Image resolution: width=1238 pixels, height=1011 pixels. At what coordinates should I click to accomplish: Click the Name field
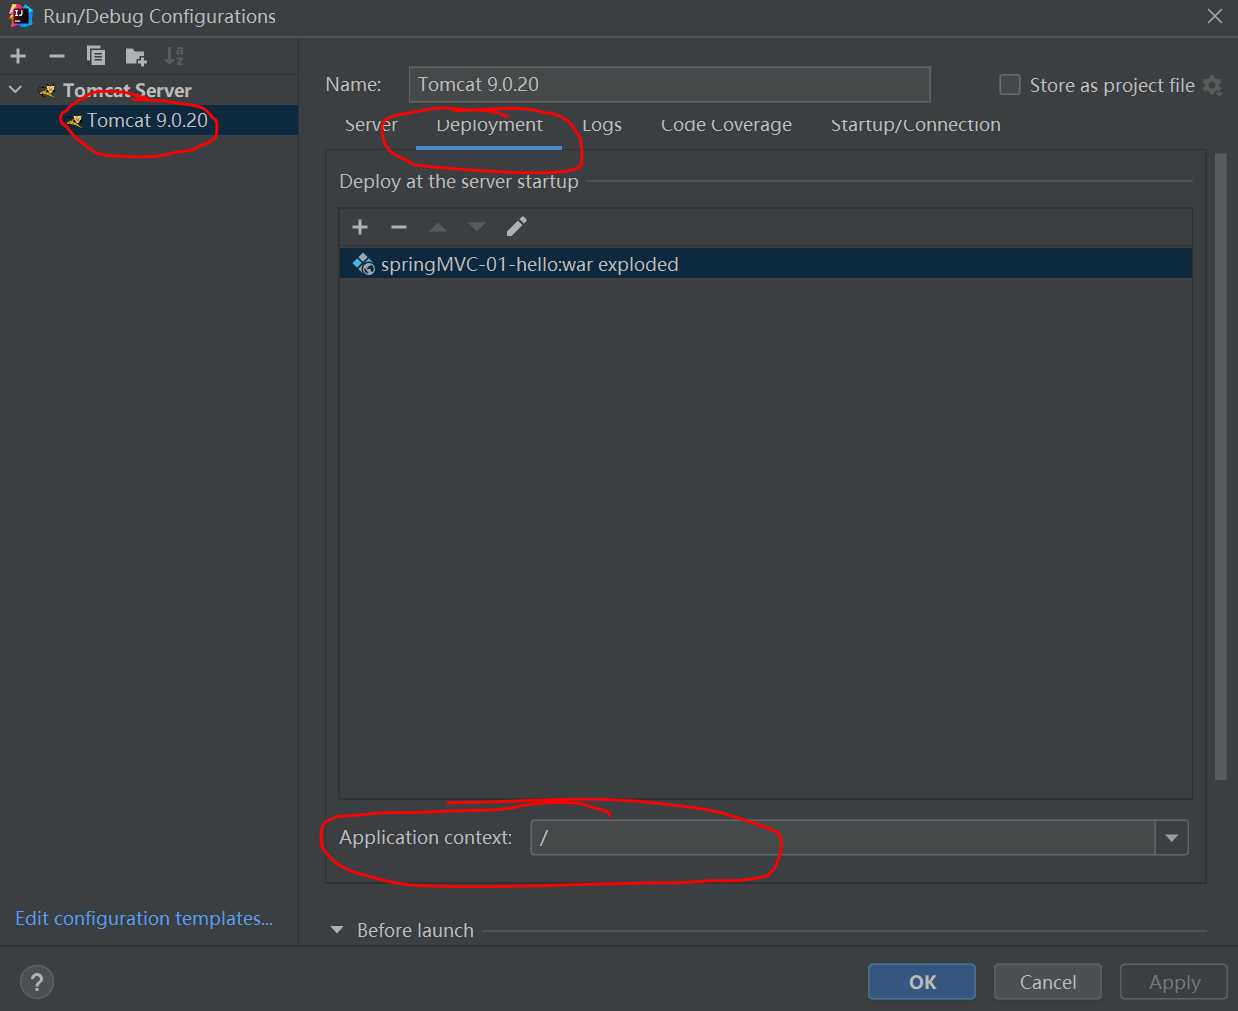pyautogui.click(x=669, y=85)
